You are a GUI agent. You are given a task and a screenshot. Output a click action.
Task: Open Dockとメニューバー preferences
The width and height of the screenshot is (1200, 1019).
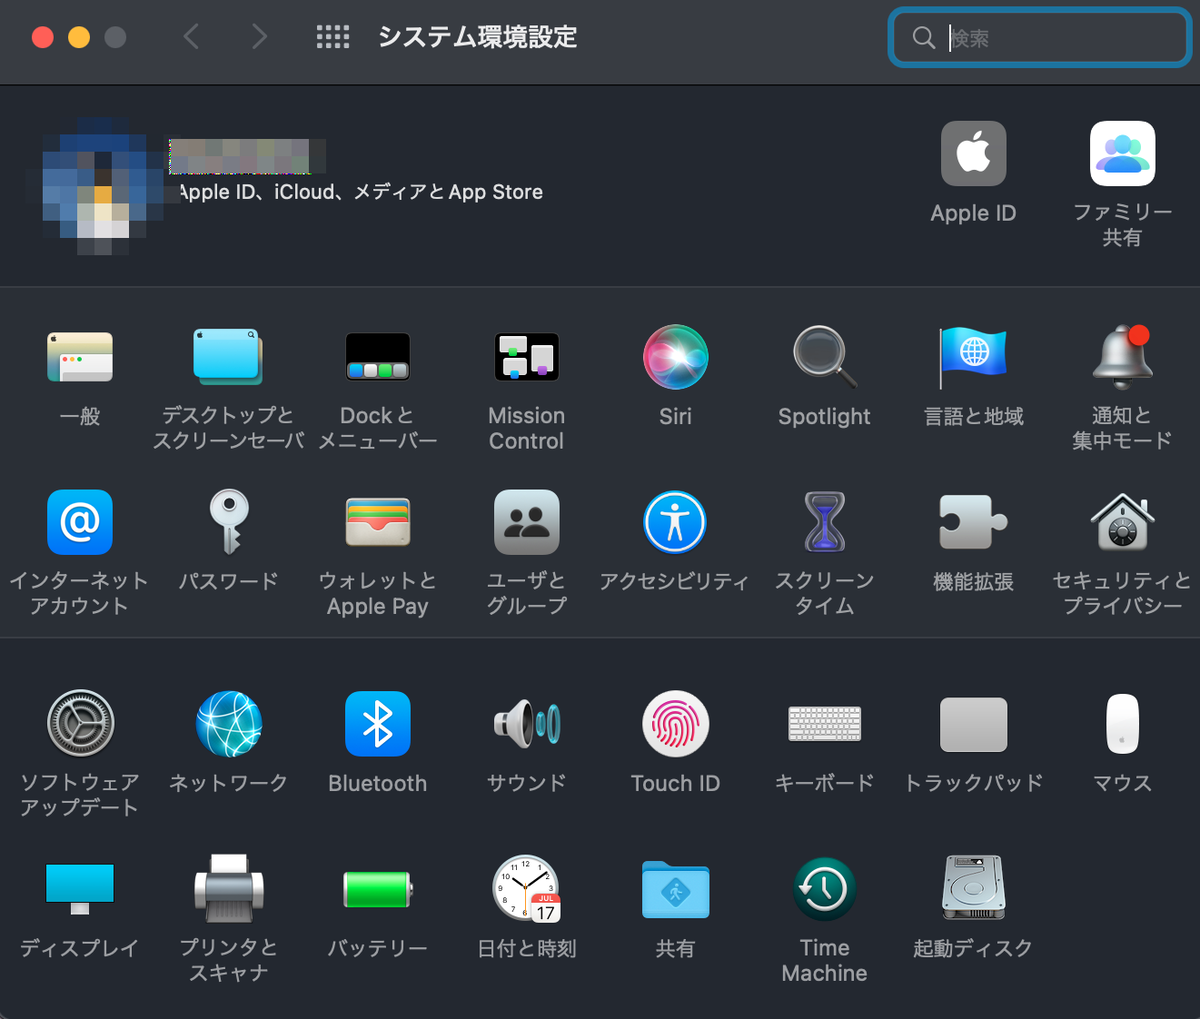click(377, 357)
